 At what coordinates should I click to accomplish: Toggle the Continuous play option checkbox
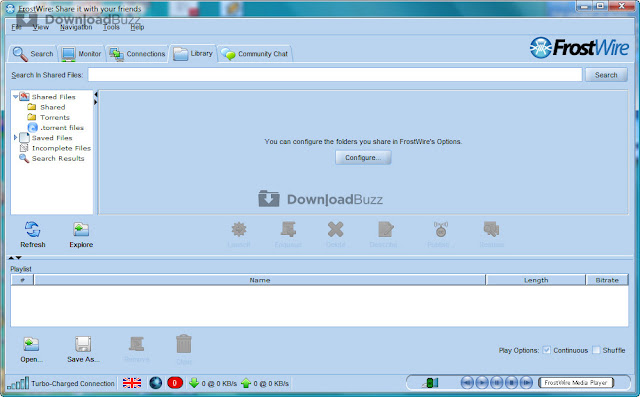[x=547, y=350]
